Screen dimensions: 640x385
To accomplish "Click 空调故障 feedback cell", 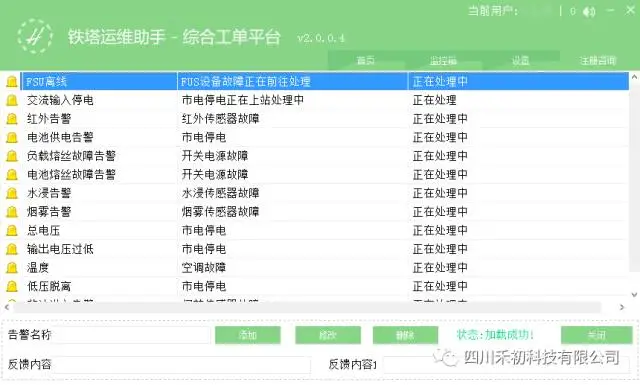I will click(204, 268).
